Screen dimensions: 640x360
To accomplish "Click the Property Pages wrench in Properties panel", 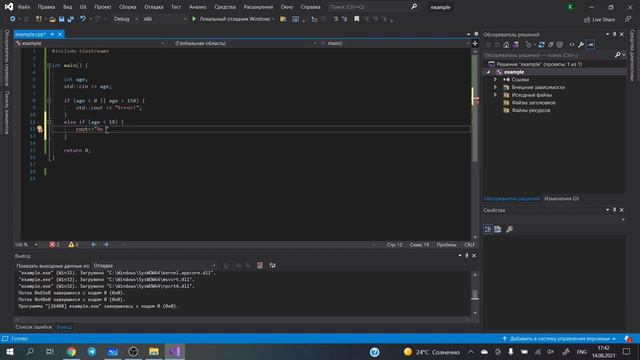I will 509,229.
